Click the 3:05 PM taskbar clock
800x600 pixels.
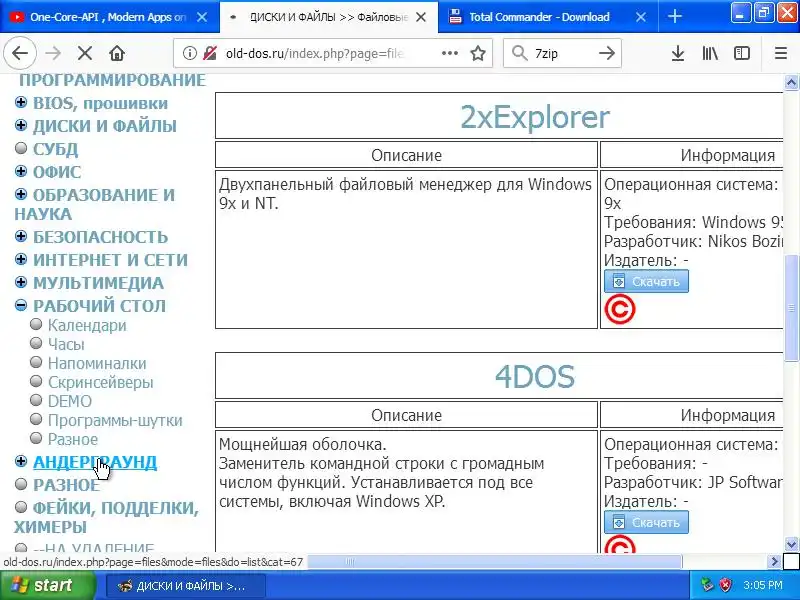coord(763,585)
